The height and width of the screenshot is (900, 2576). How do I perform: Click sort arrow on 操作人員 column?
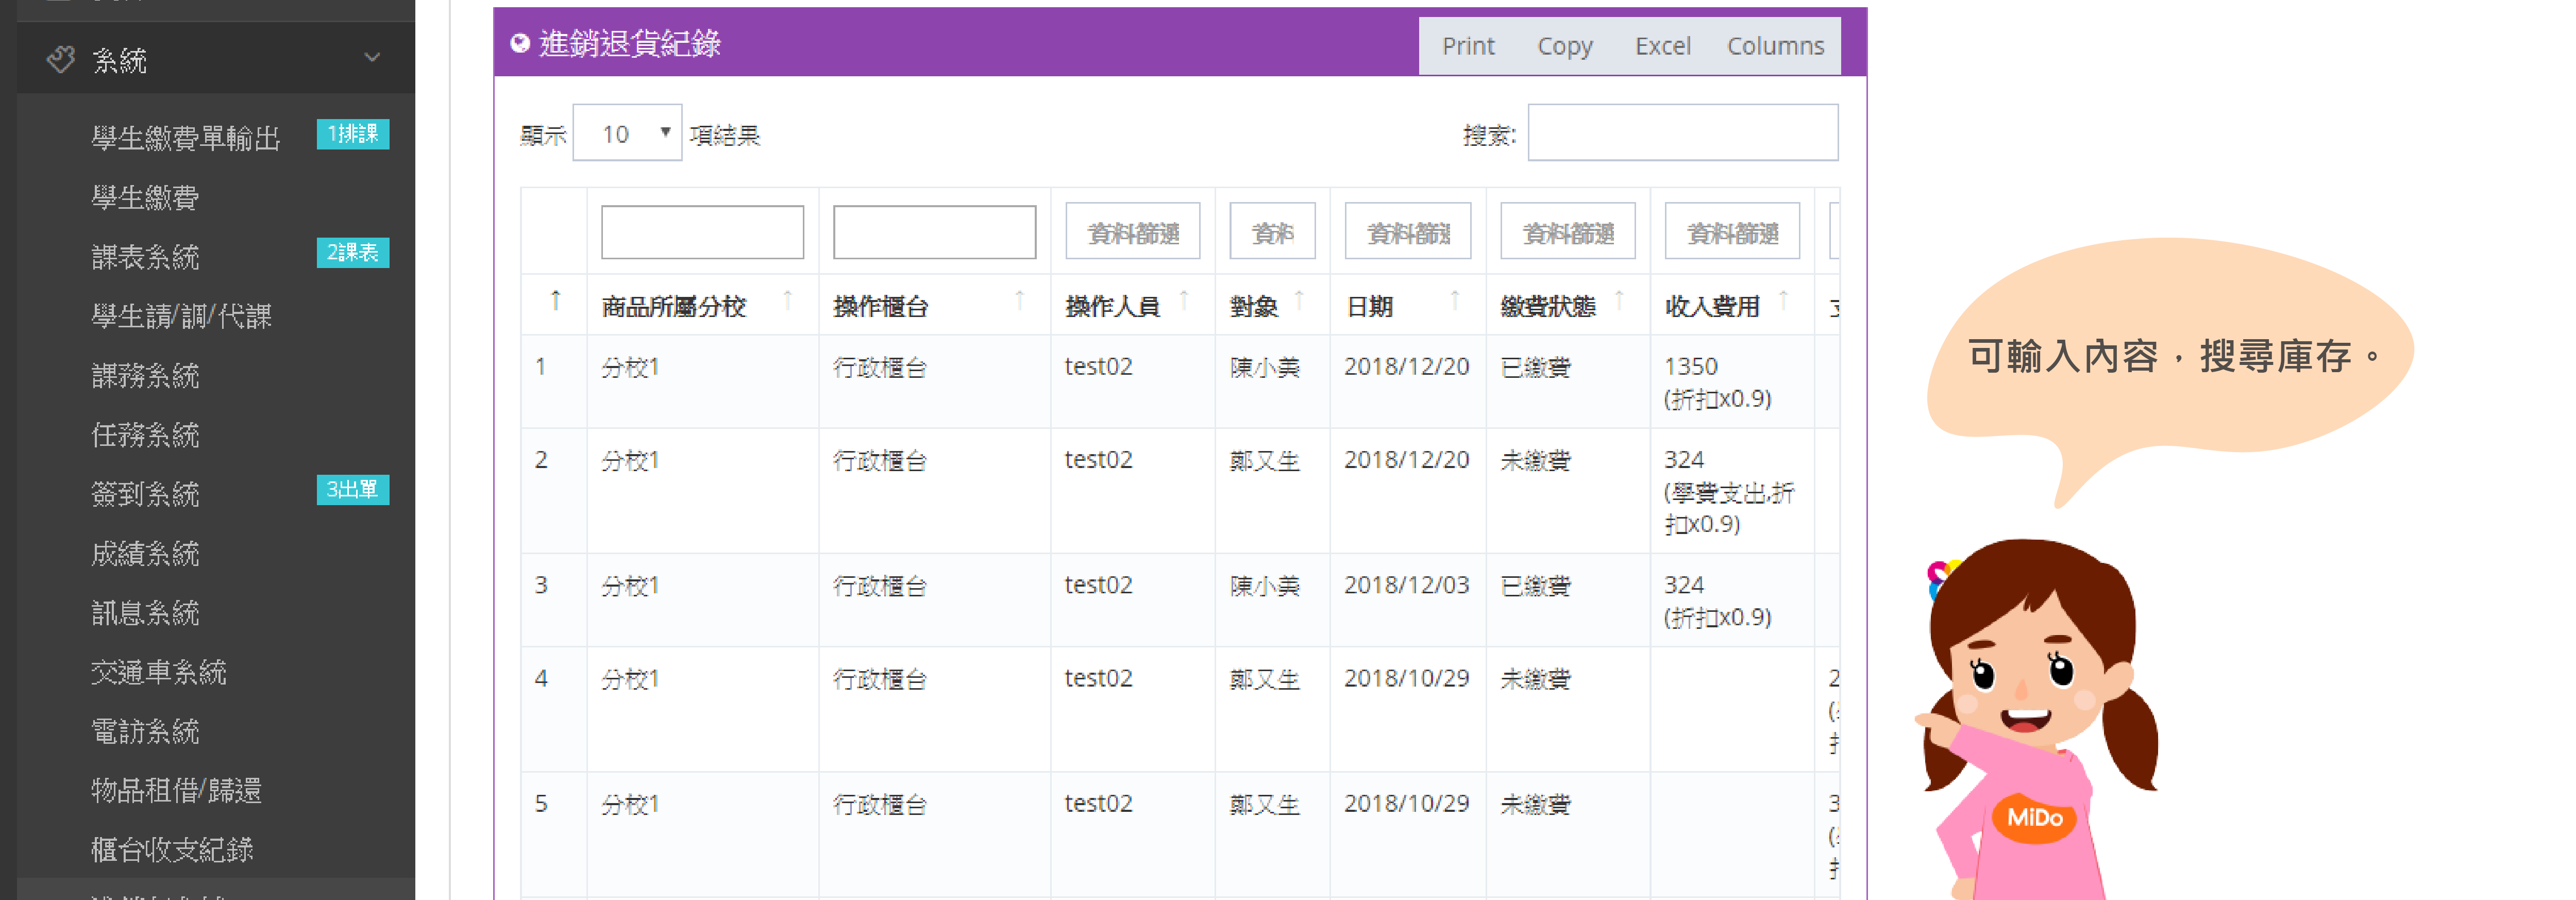tap(1184, 300)
